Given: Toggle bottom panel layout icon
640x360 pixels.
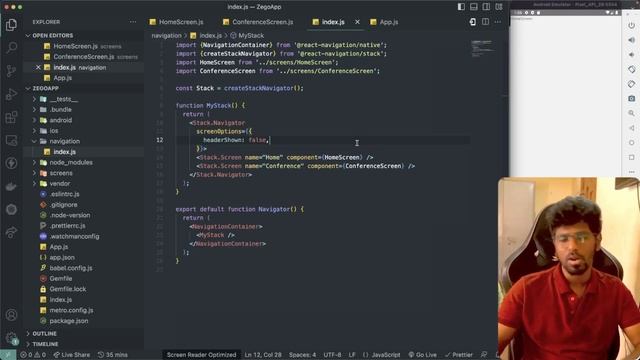Looking at the screenshot, I should 474,7.
